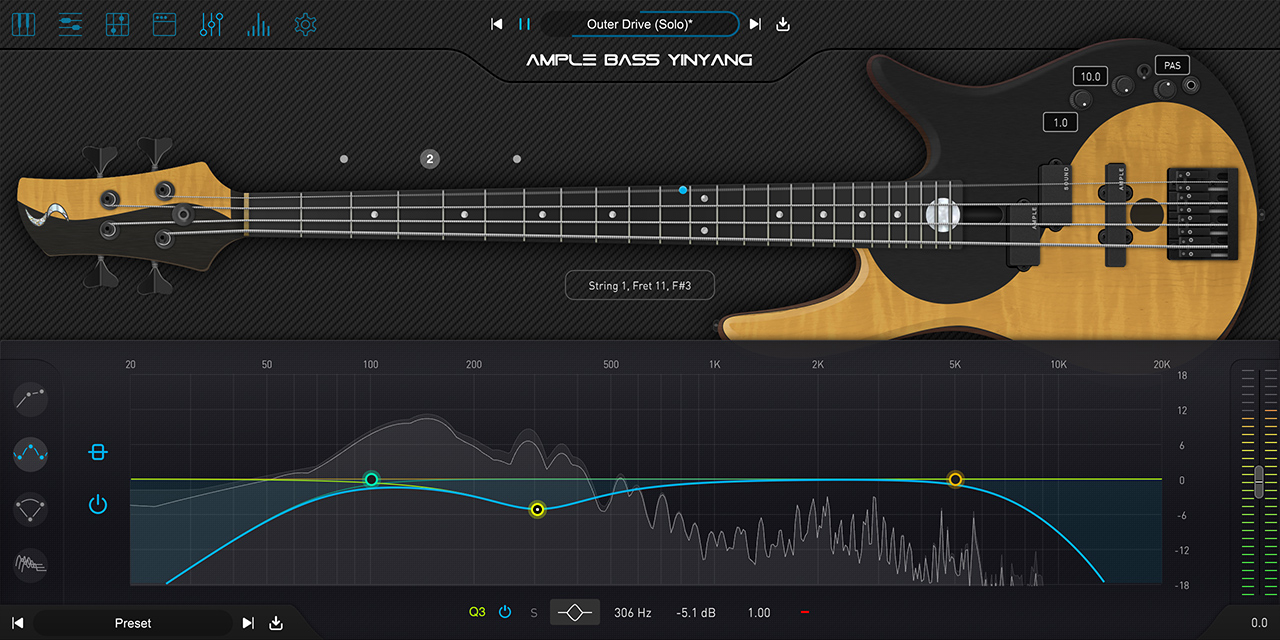Go to next instrument preset
The image size is (1280, 640).
click(x=755, y=24)
